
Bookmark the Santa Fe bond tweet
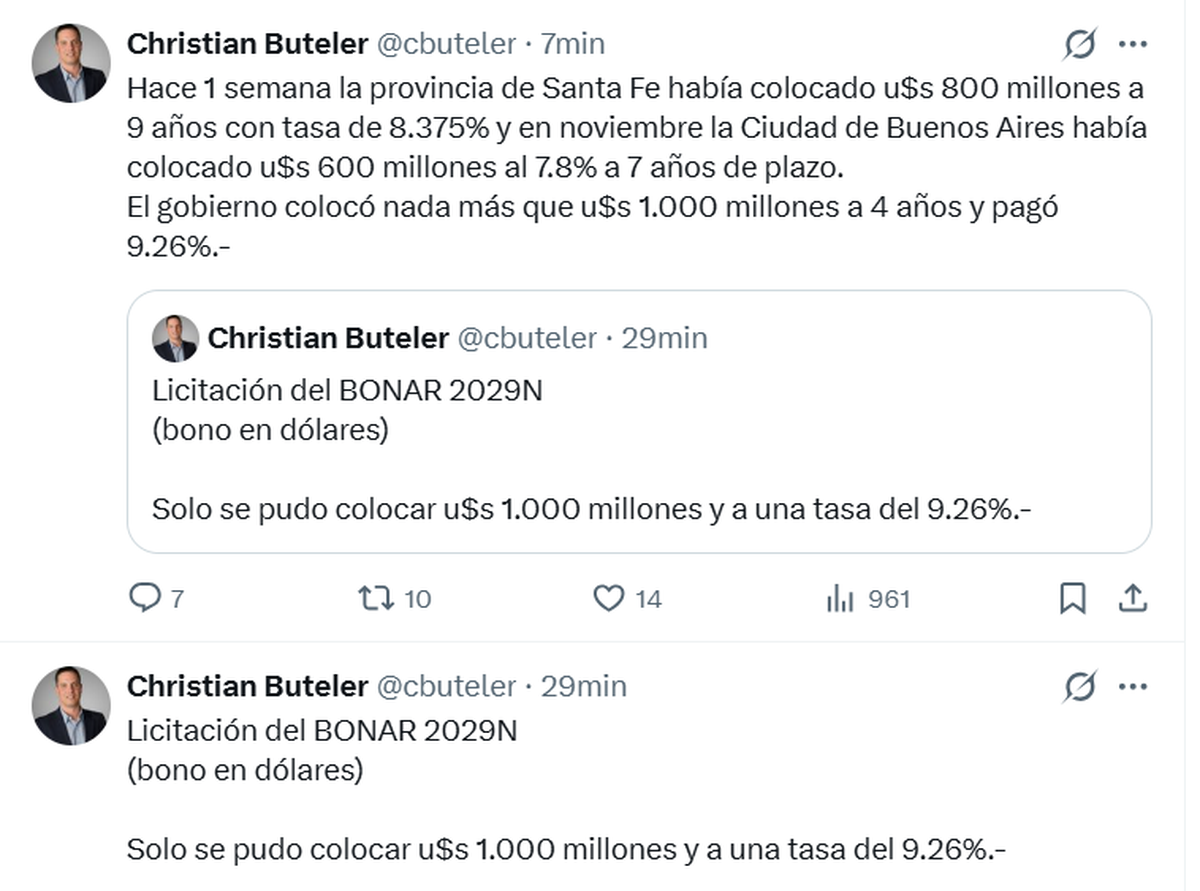[1072, 598]
